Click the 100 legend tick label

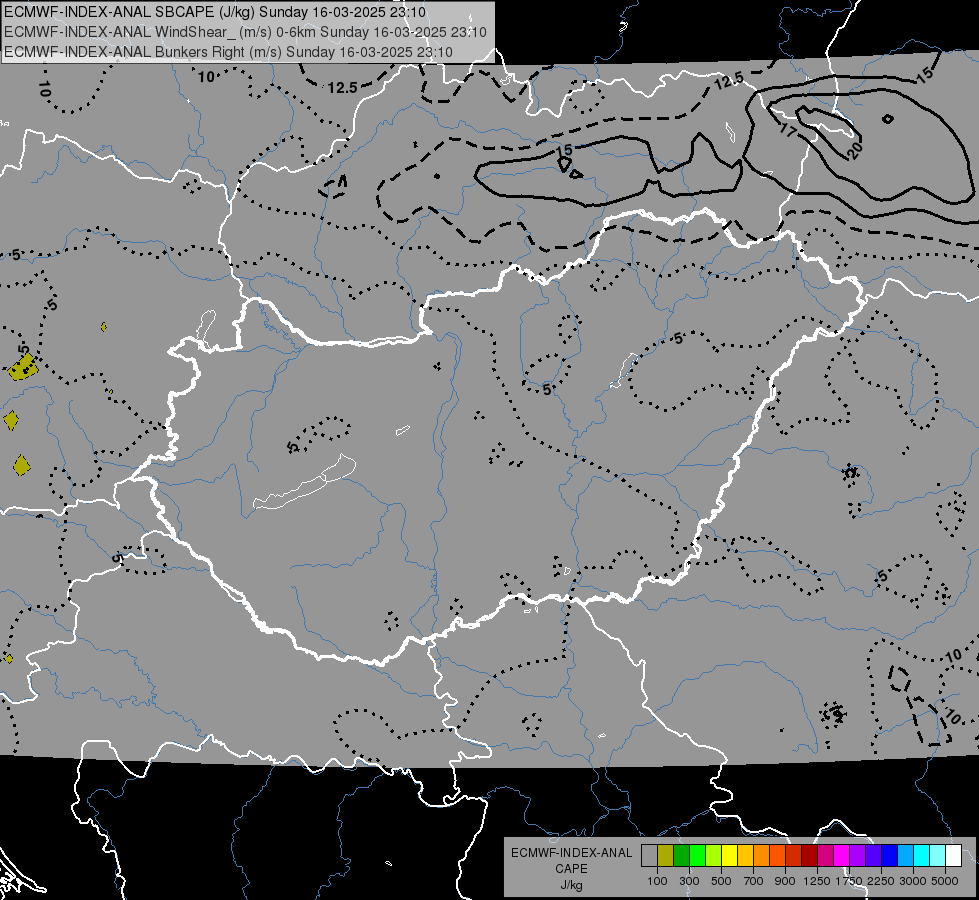[657, 881]
